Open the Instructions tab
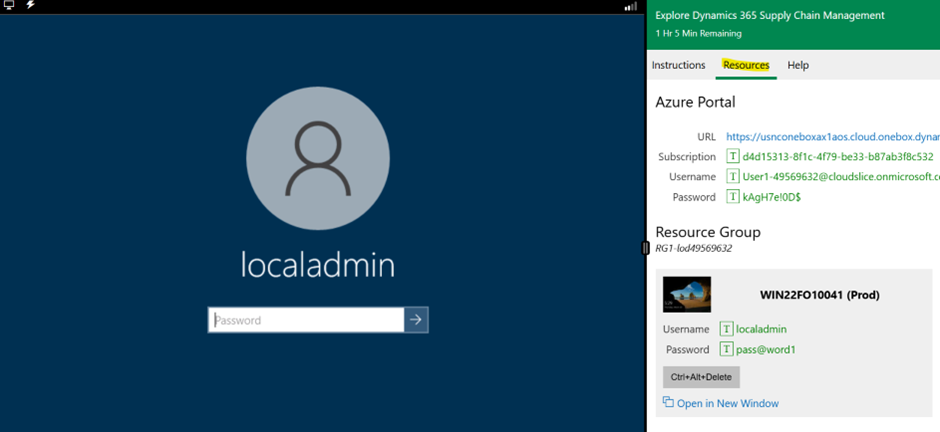 pos(679,65)
